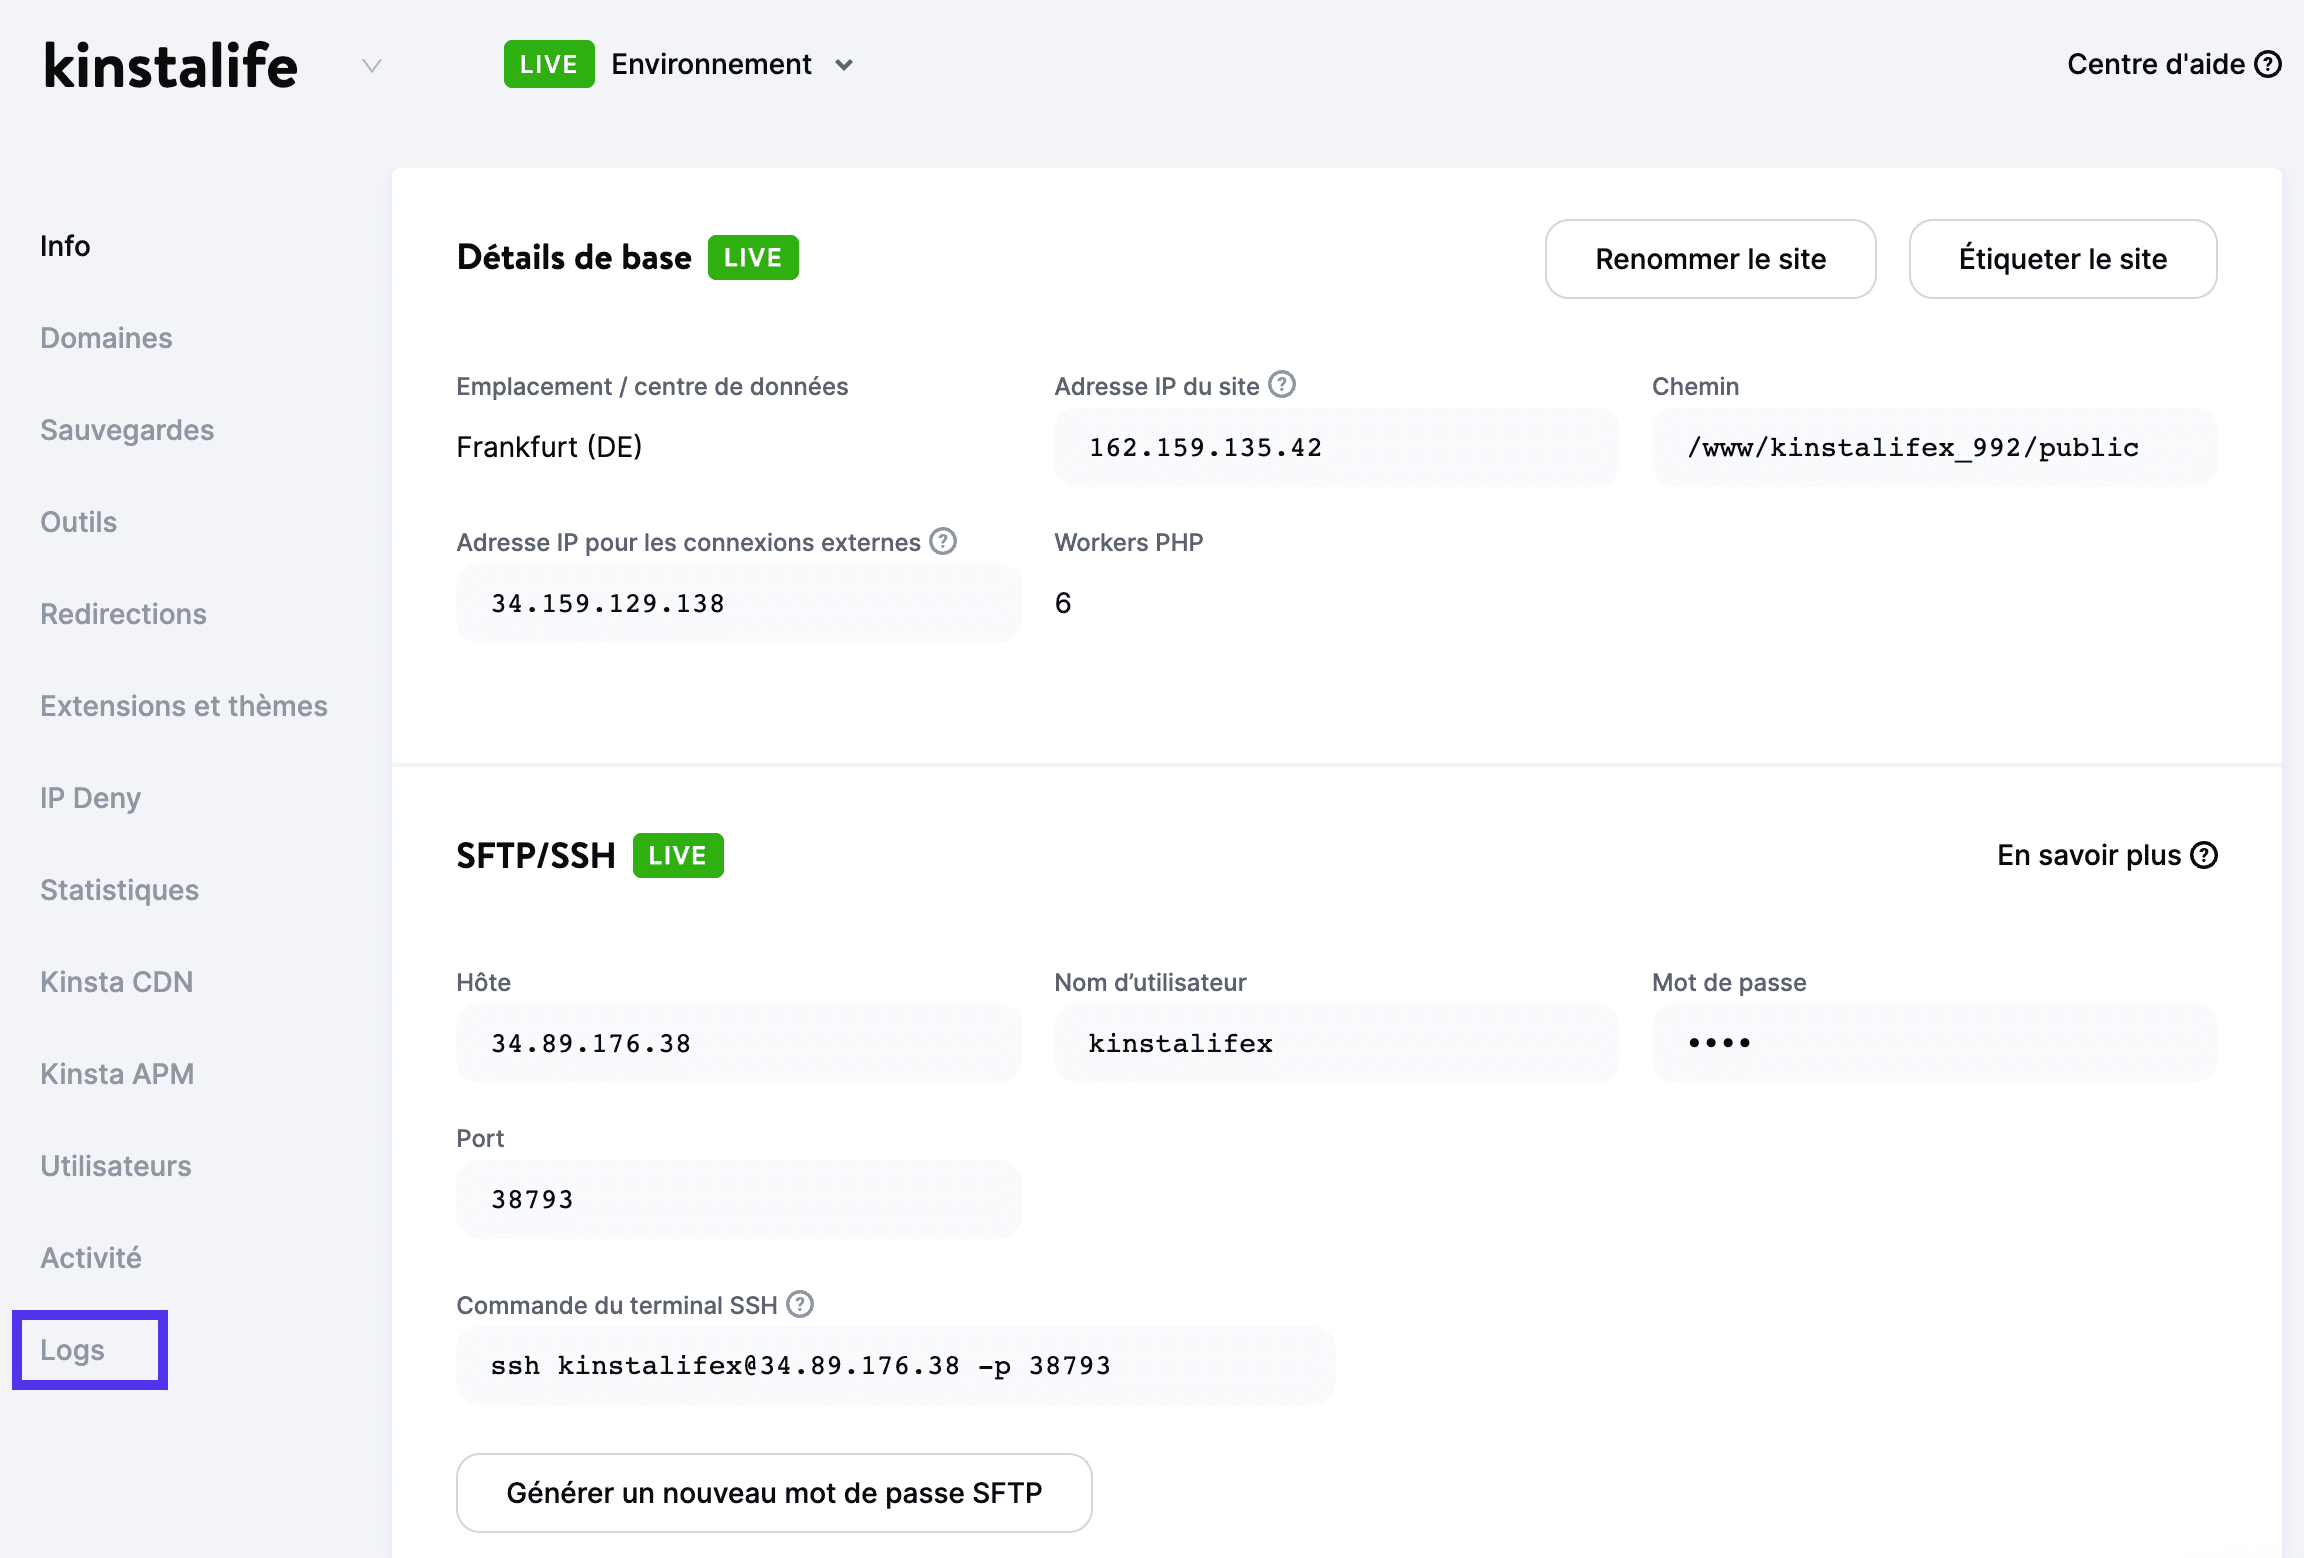The height and width of the screenshot is (1558, 2304).
Task: Open Extensions et thèmes page
Action: (184, 706)
